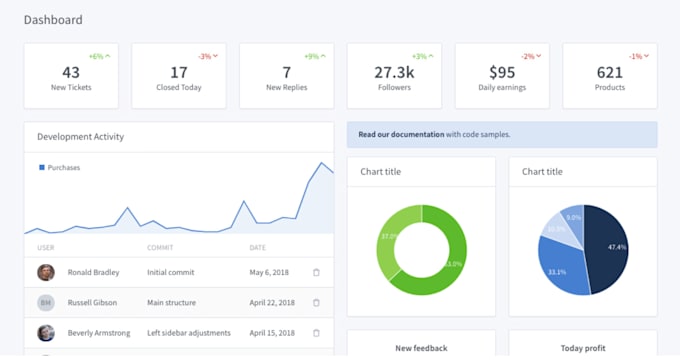Open the 27.3k Followers card

(394, 76)
